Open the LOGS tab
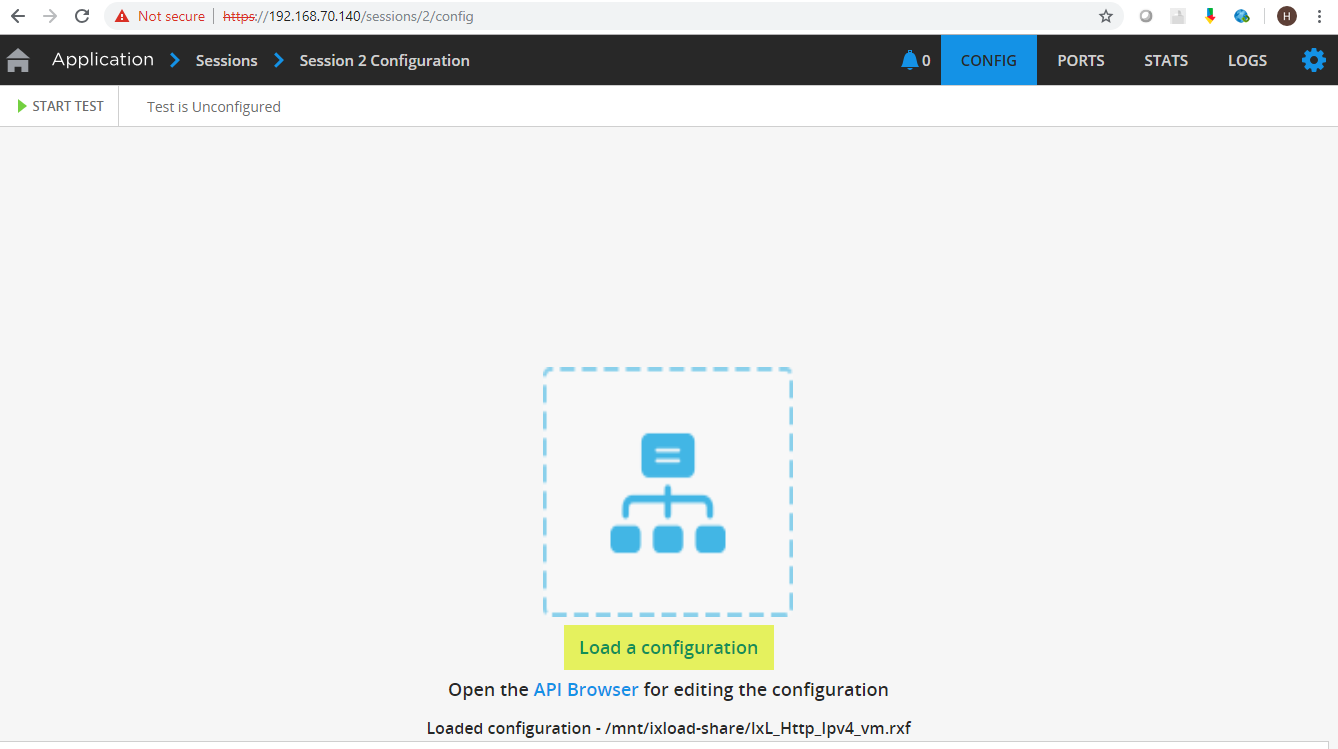The width and height of the screenshot is (1338, 749). pos(1247,61)
